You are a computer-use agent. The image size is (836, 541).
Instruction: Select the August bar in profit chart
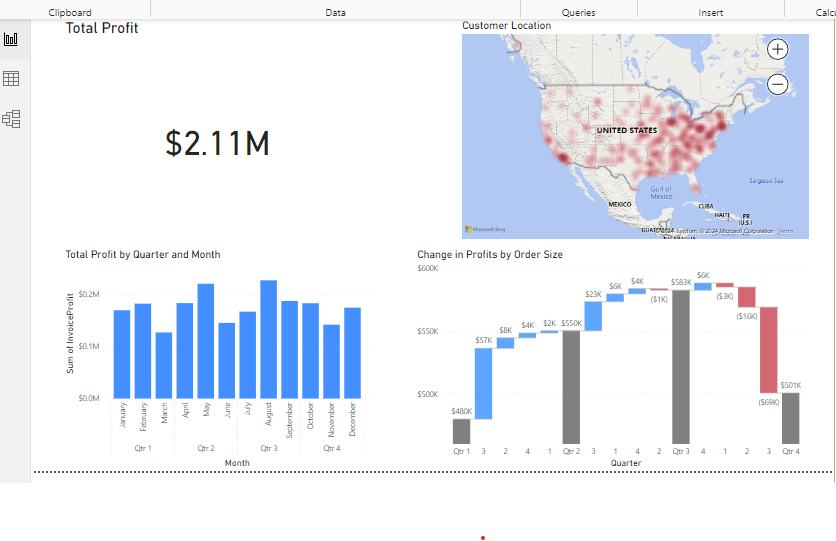click(269, 339)
